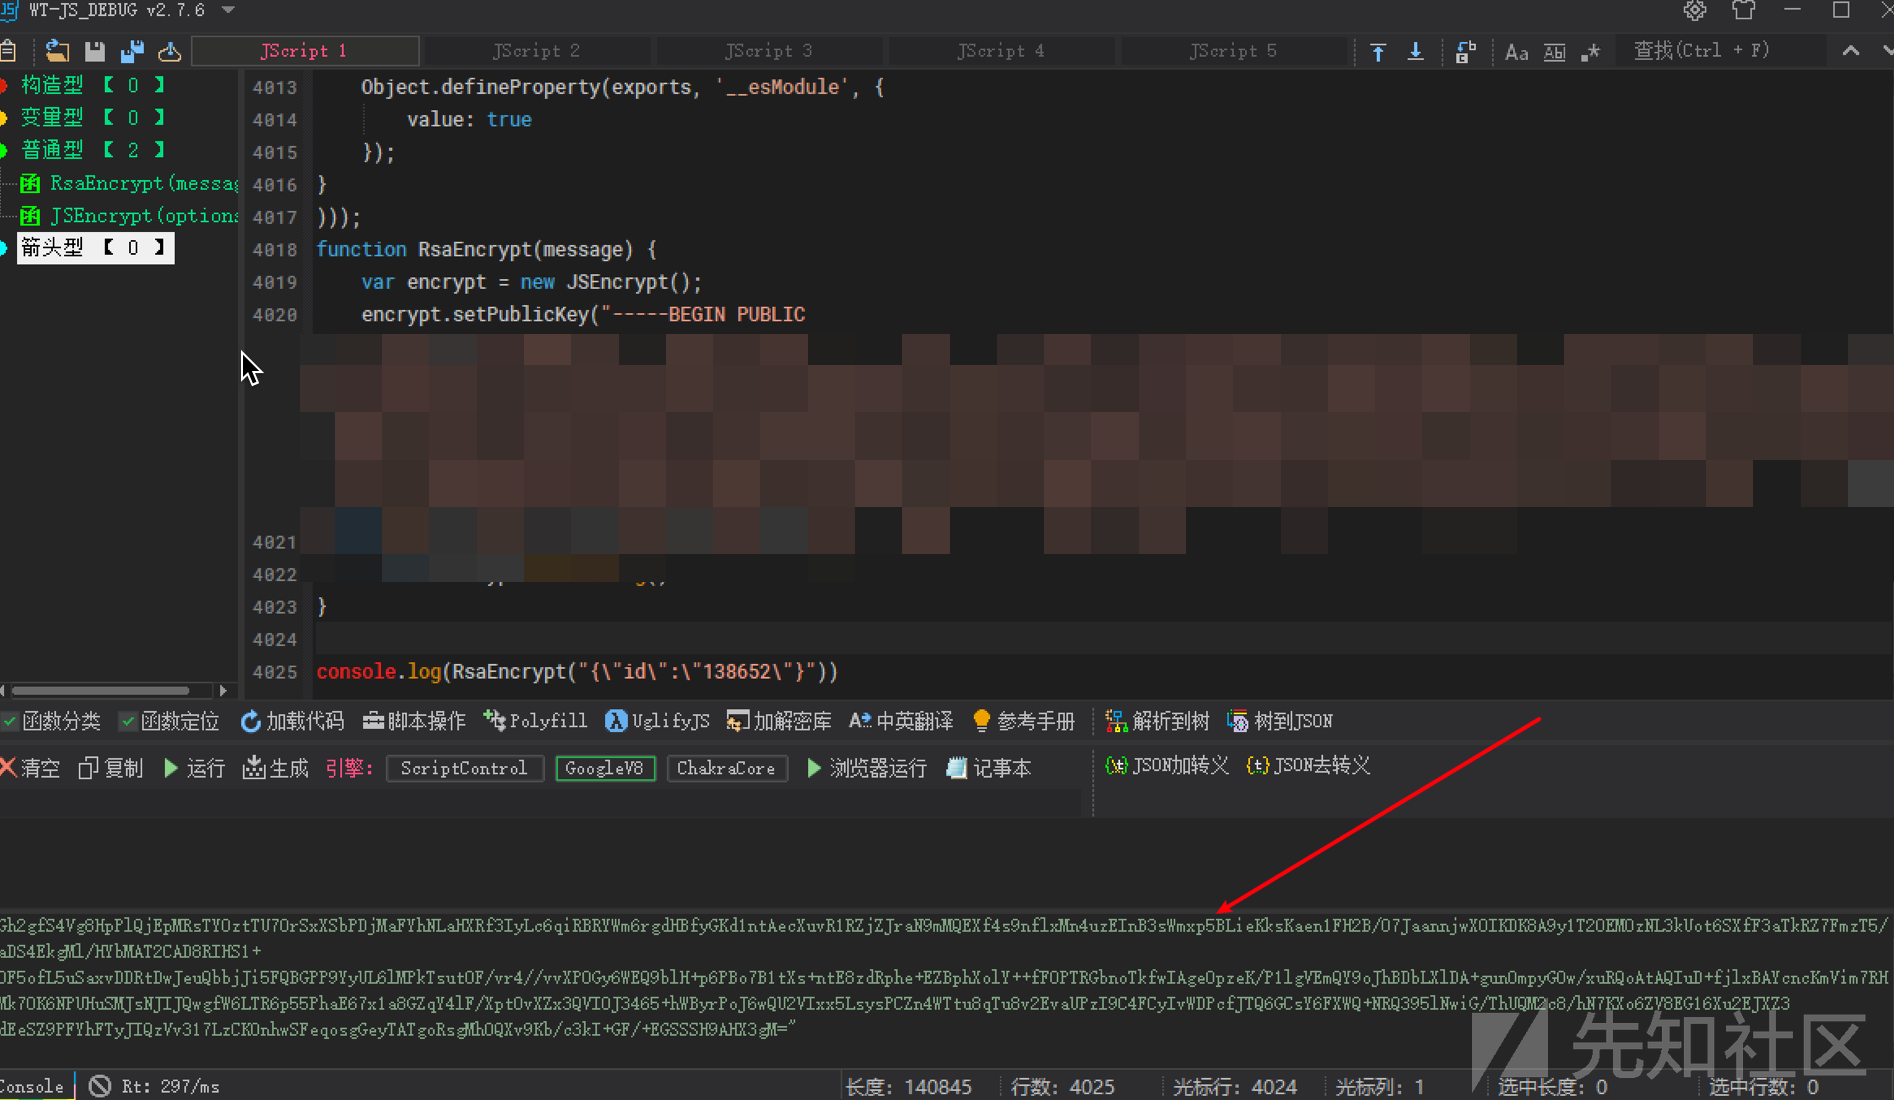Viewport: 1894px width, 1100px height.
Task: Click 解析到树 parse to tree
Action: [1157, 721]
